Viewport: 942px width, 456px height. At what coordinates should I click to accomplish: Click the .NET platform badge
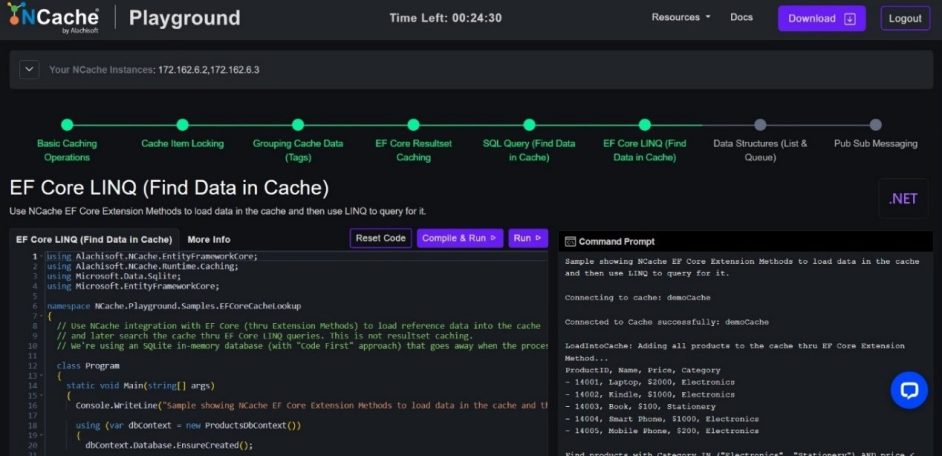(x=902, y=199)
